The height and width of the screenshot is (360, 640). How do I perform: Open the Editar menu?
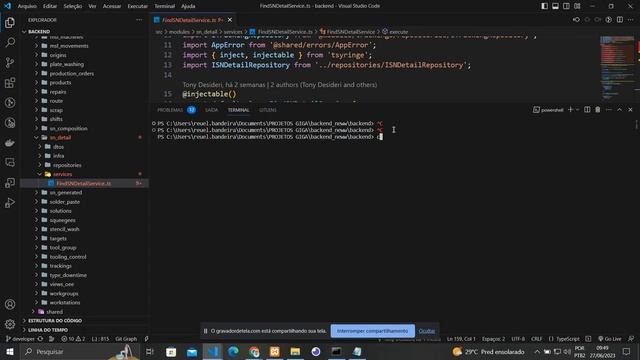pos(50,6)
